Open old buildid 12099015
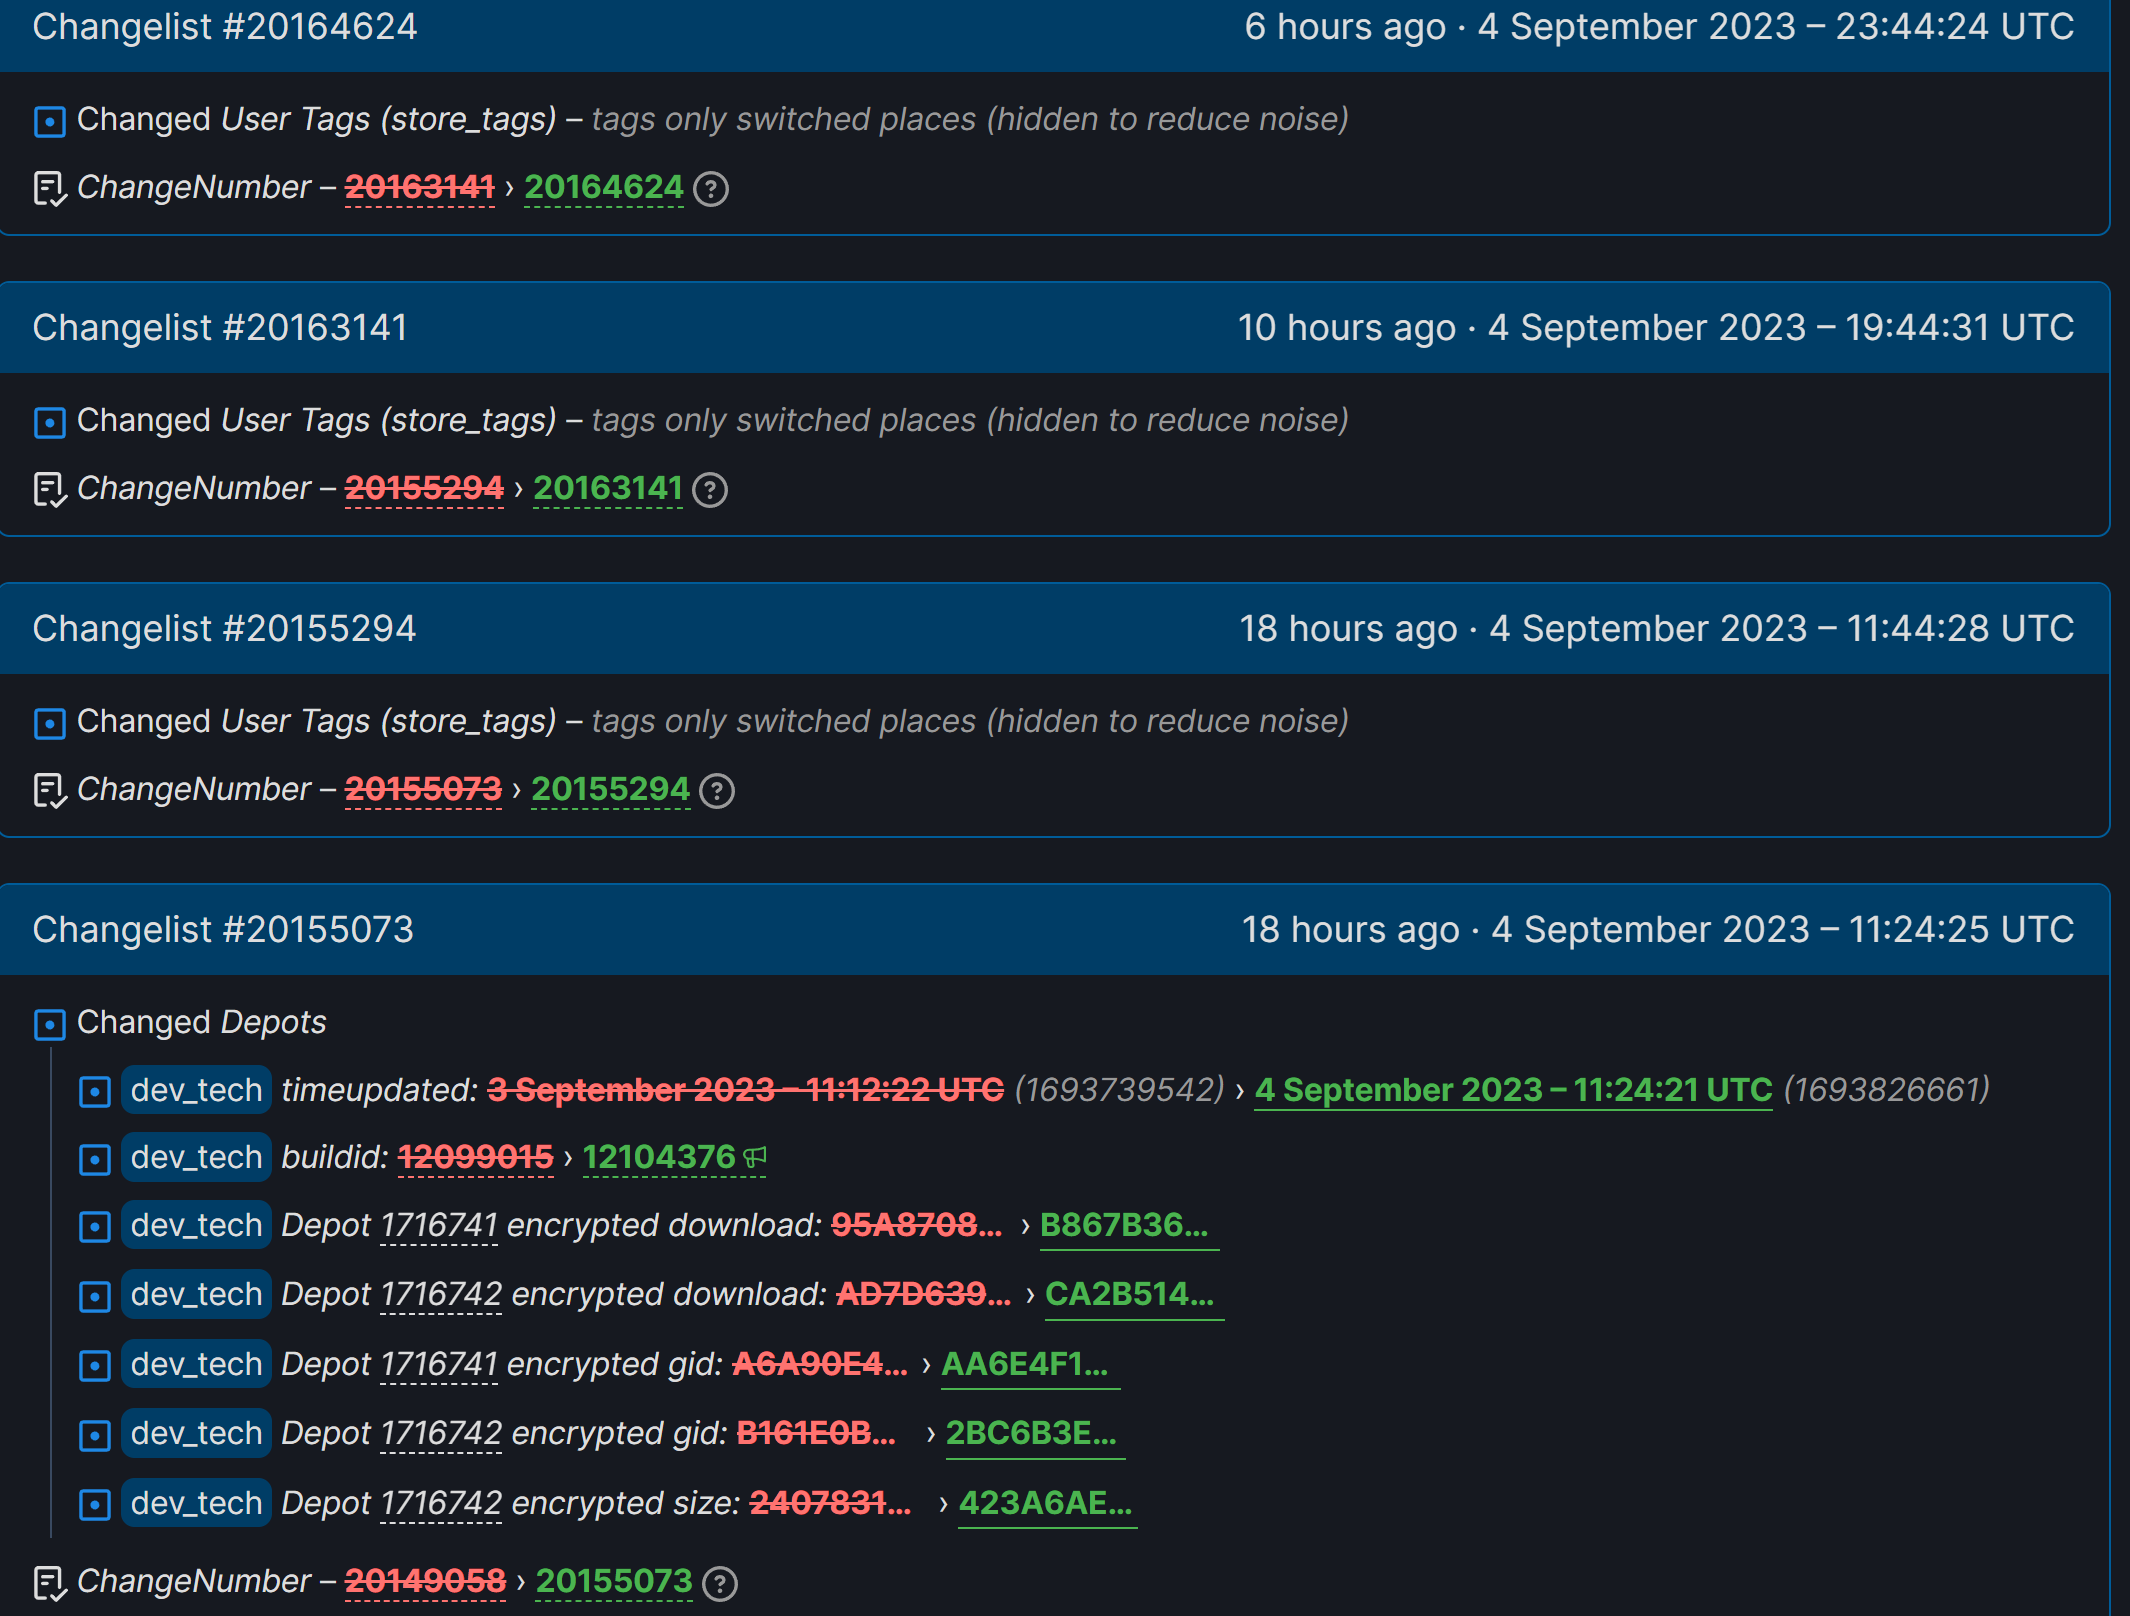The width and height of the screenshot is (2130, 1616). pos(476,1157)
